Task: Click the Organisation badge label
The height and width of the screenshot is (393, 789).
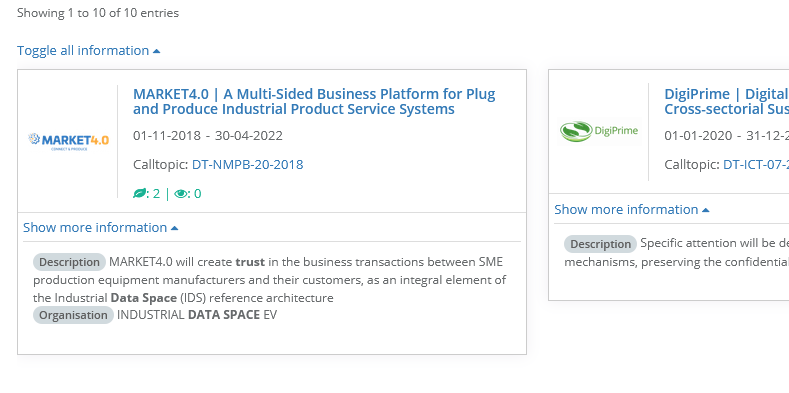Action: pyautogui.click(x=73, y=315)
